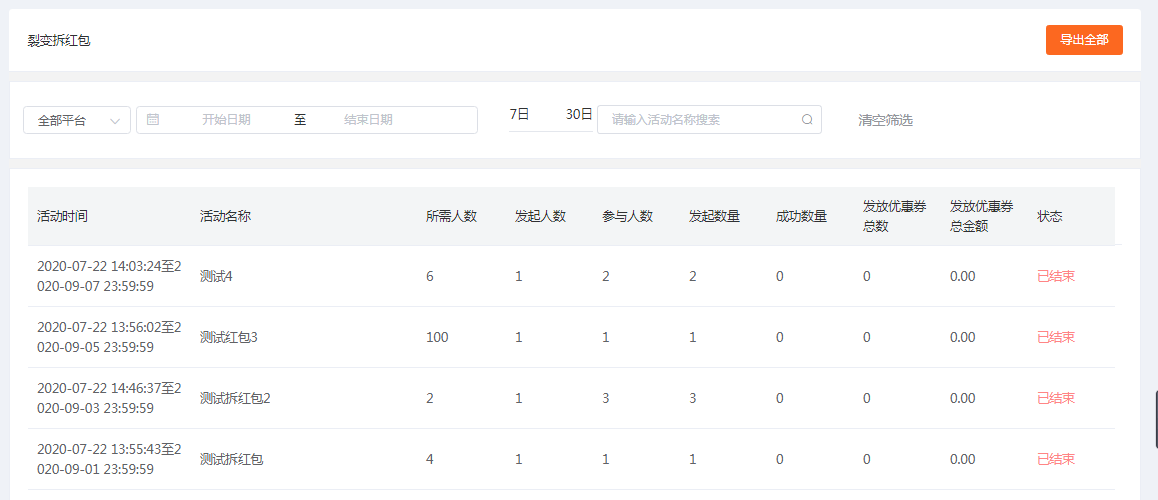Click the 测试拆红包 activity row
Image resolution: width=1158 pixels, height=500 pixels.
click(x=571, y=459)
